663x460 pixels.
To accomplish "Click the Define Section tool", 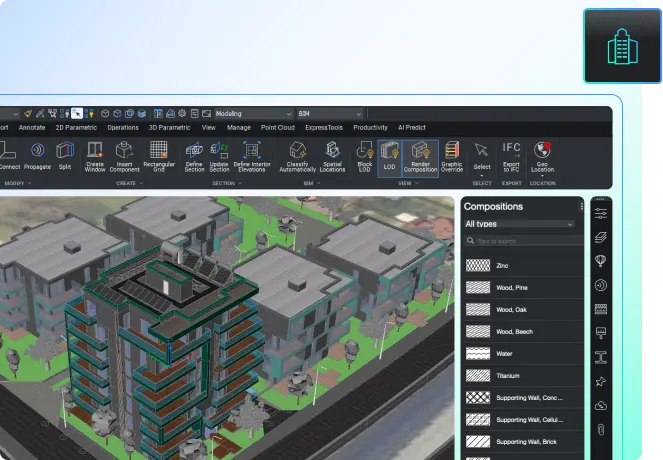I will pos(194,156).
